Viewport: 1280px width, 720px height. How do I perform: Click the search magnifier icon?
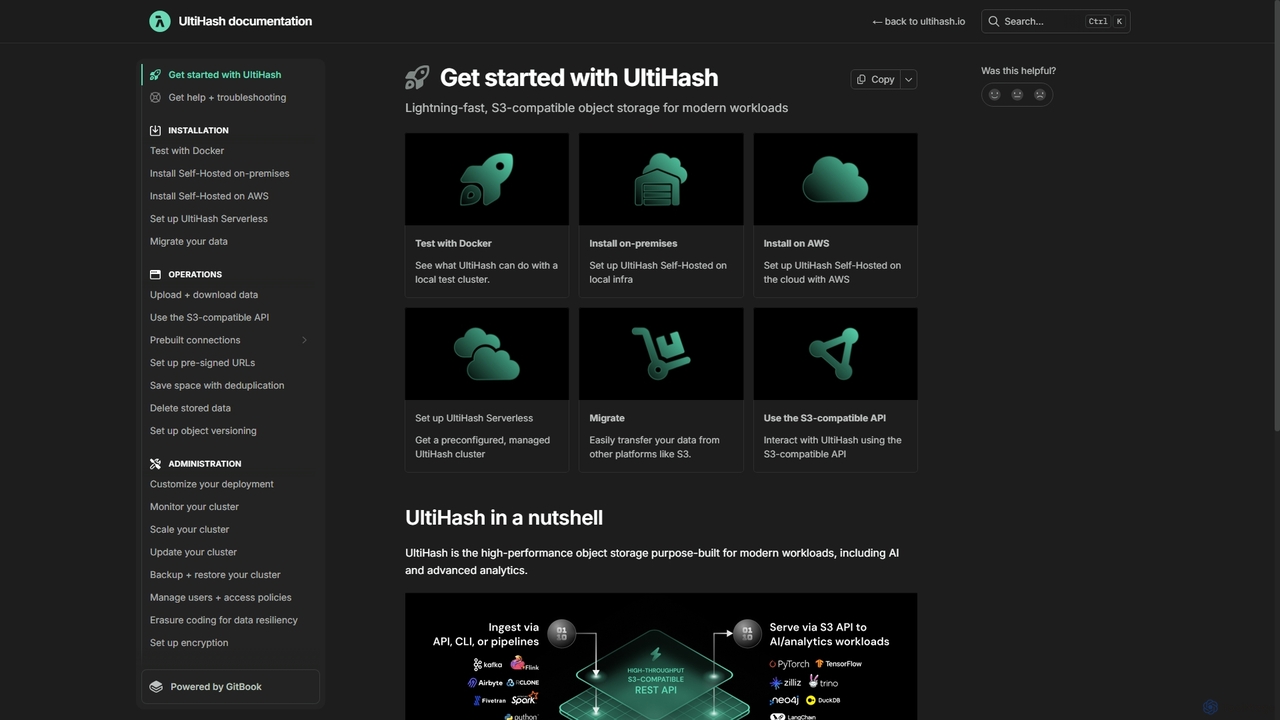coord(993,21)
